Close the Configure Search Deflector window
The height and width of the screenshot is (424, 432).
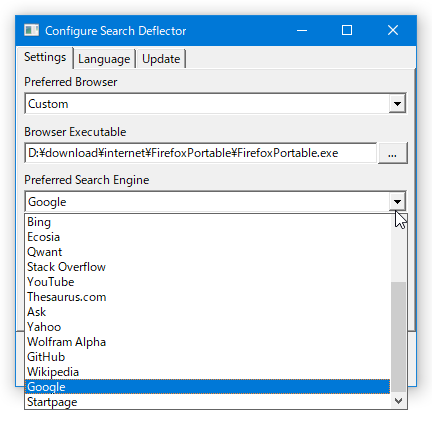393,30
